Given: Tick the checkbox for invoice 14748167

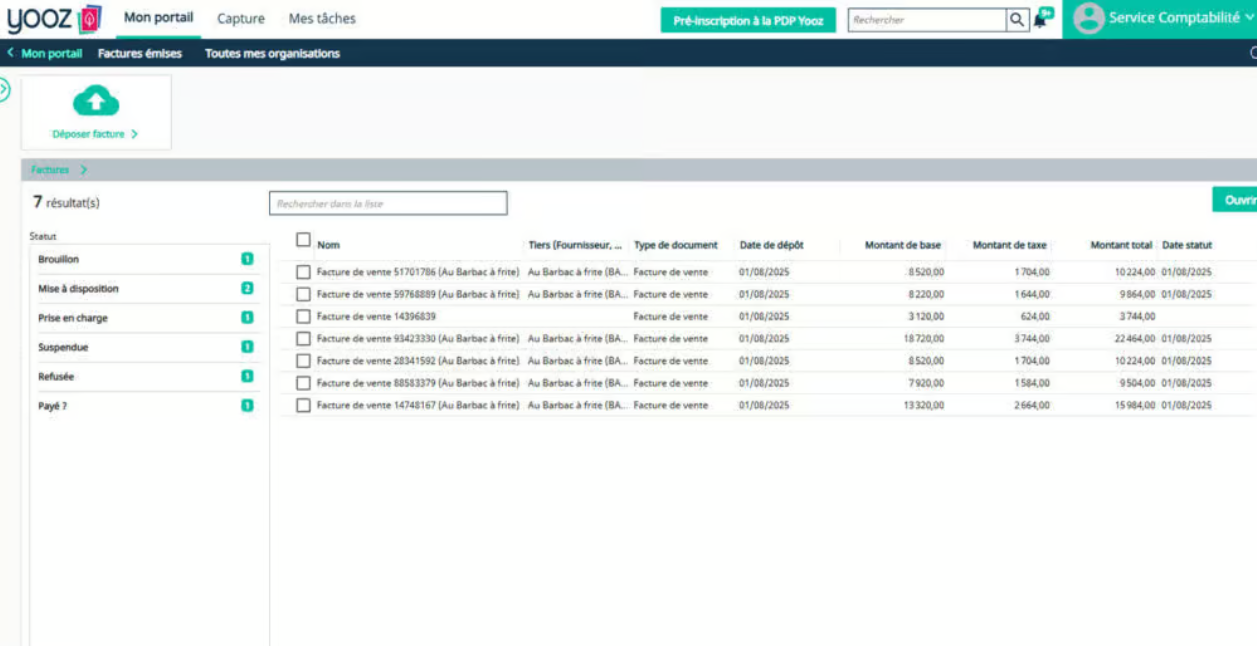Looking at the screenshot, I should click(303, 405).
